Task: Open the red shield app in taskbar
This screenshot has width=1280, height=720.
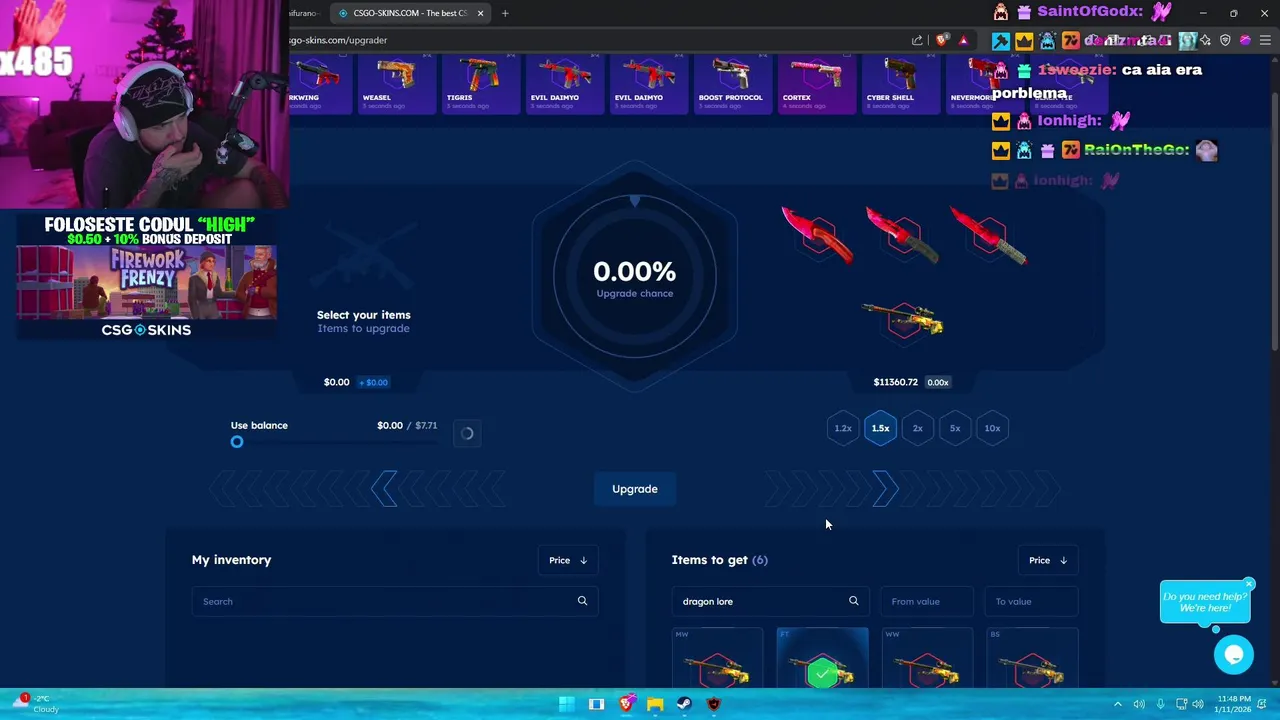Action: point(713,704)
